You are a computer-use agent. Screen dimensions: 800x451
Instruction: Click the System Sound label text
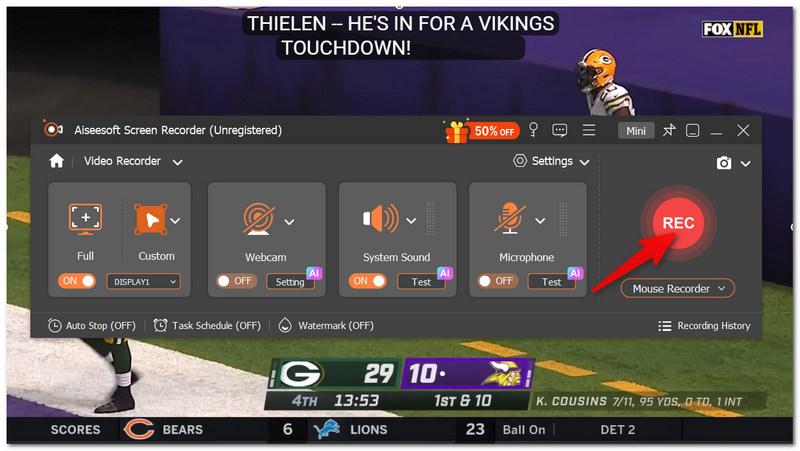click(x=396, y=258)
